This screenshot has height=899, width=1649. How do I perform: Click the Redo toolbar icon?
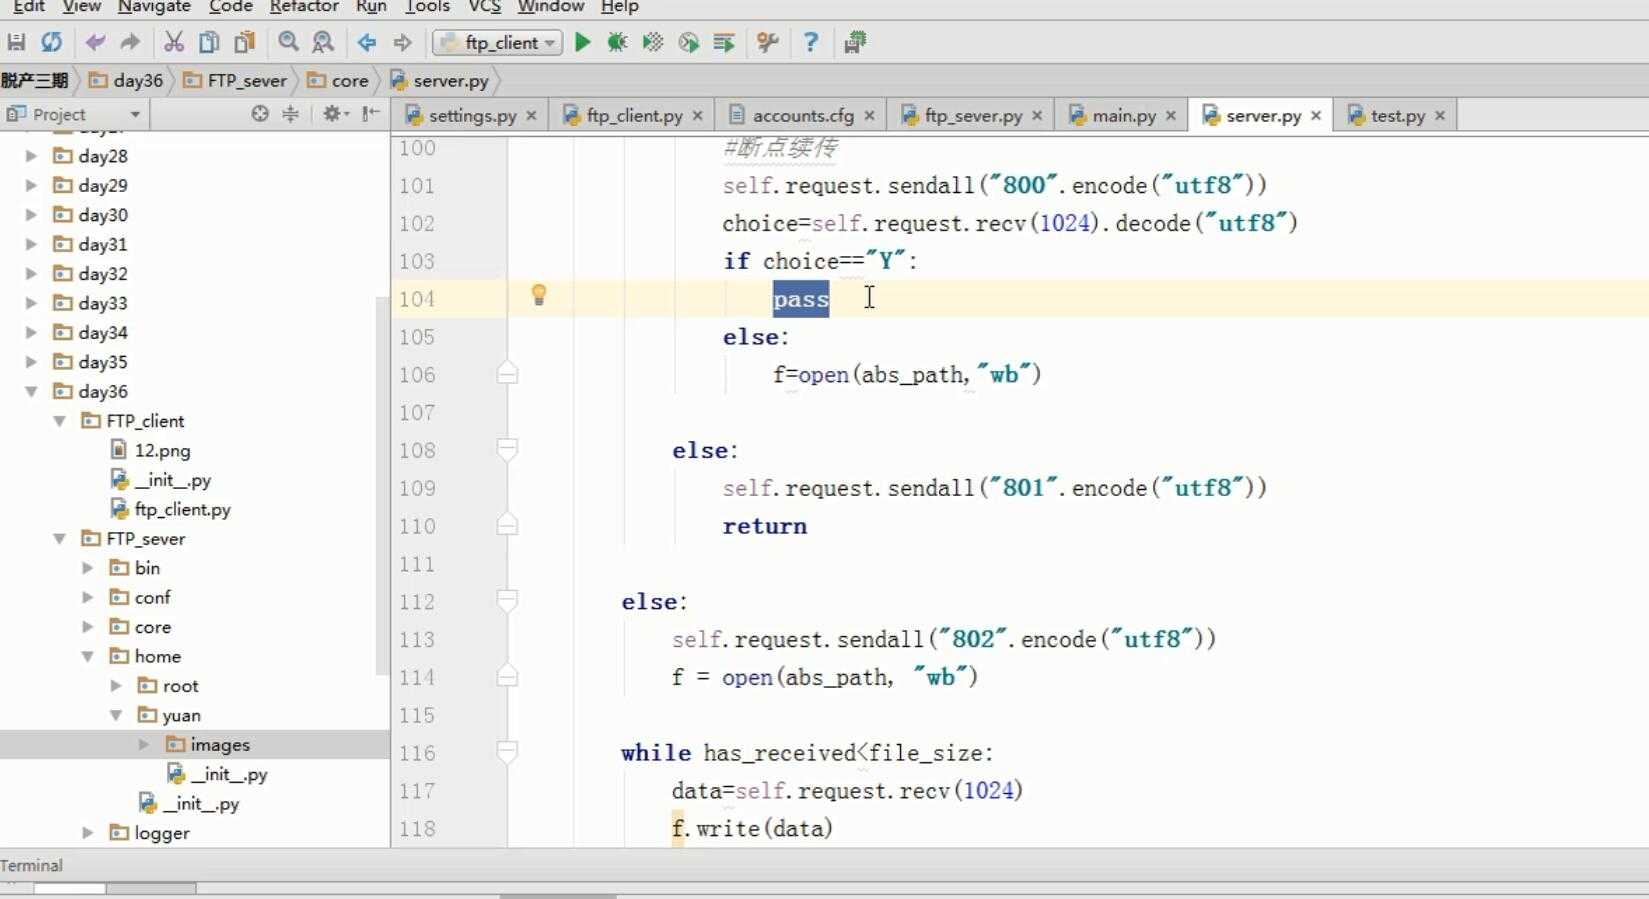[x=130, y=42]
